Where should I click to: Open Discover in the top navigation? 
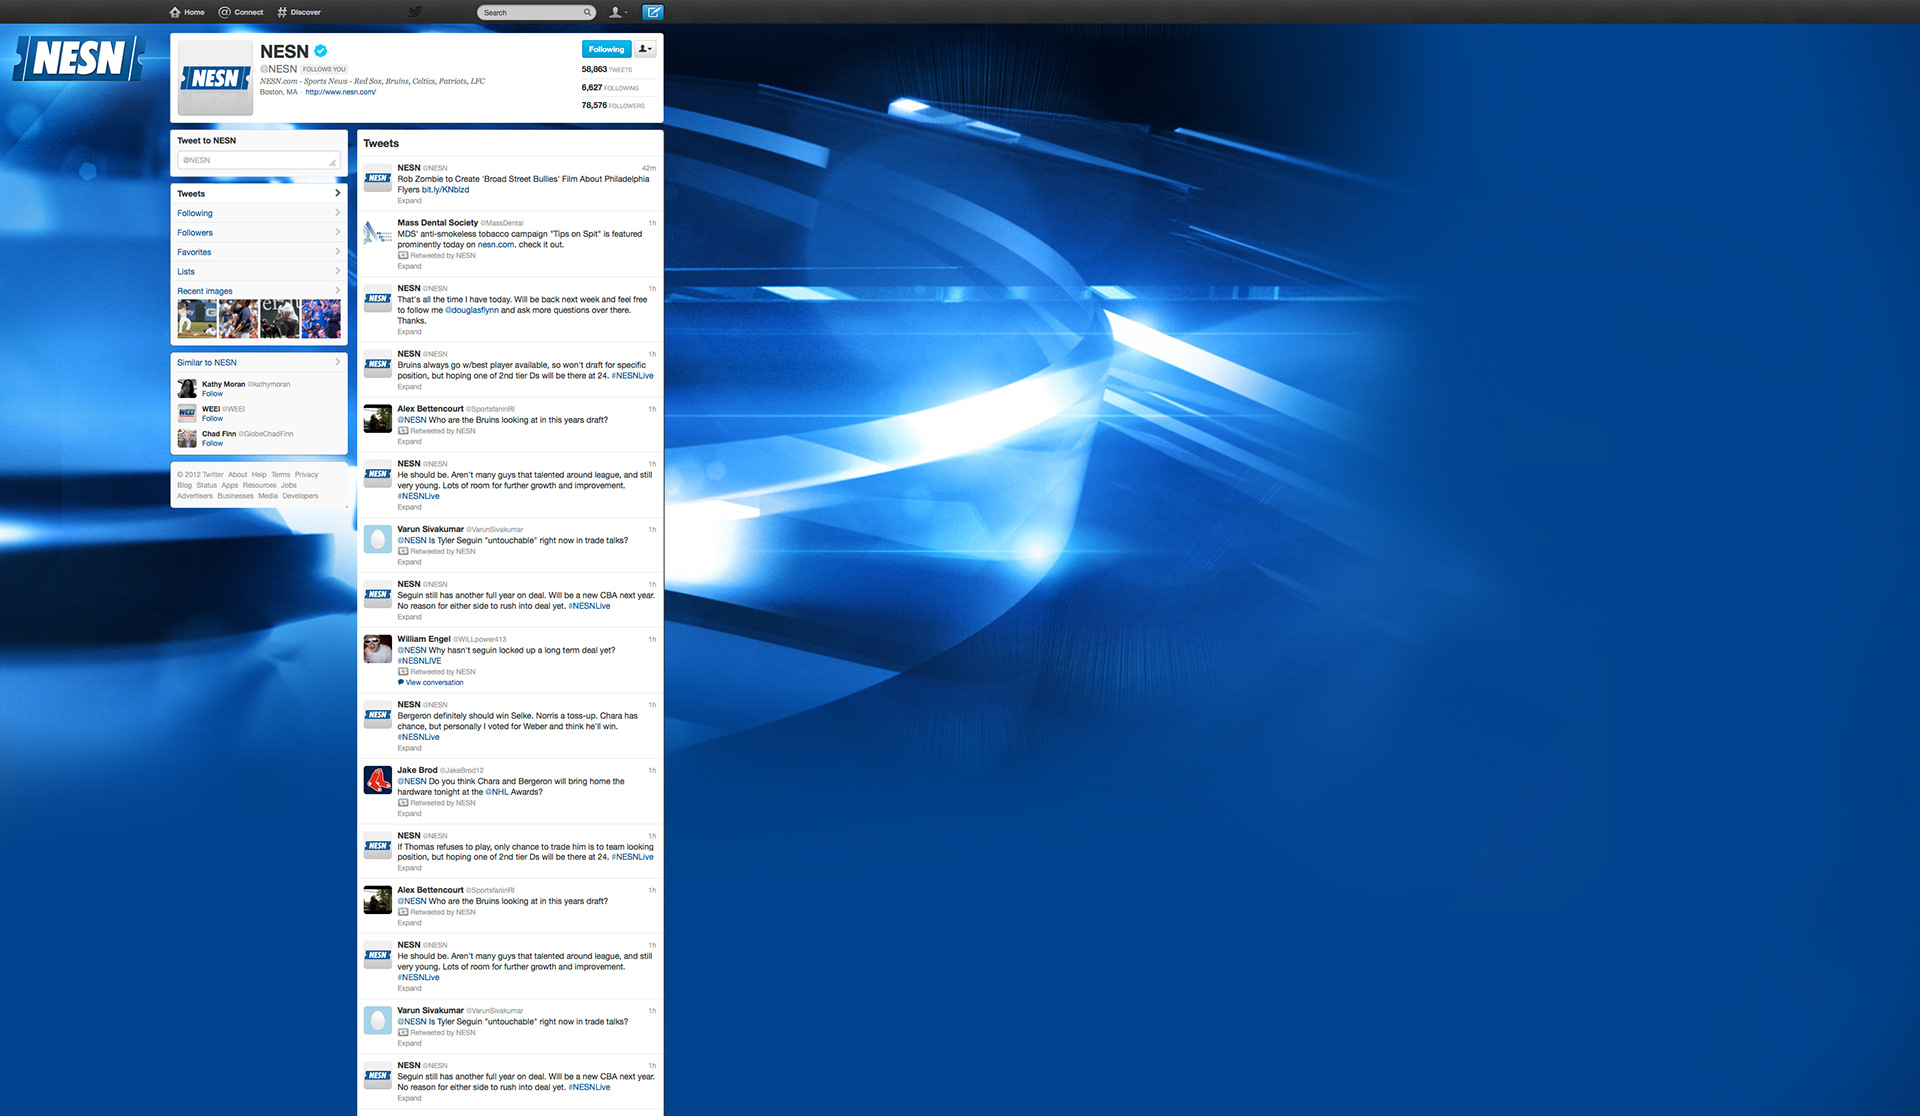299,12
